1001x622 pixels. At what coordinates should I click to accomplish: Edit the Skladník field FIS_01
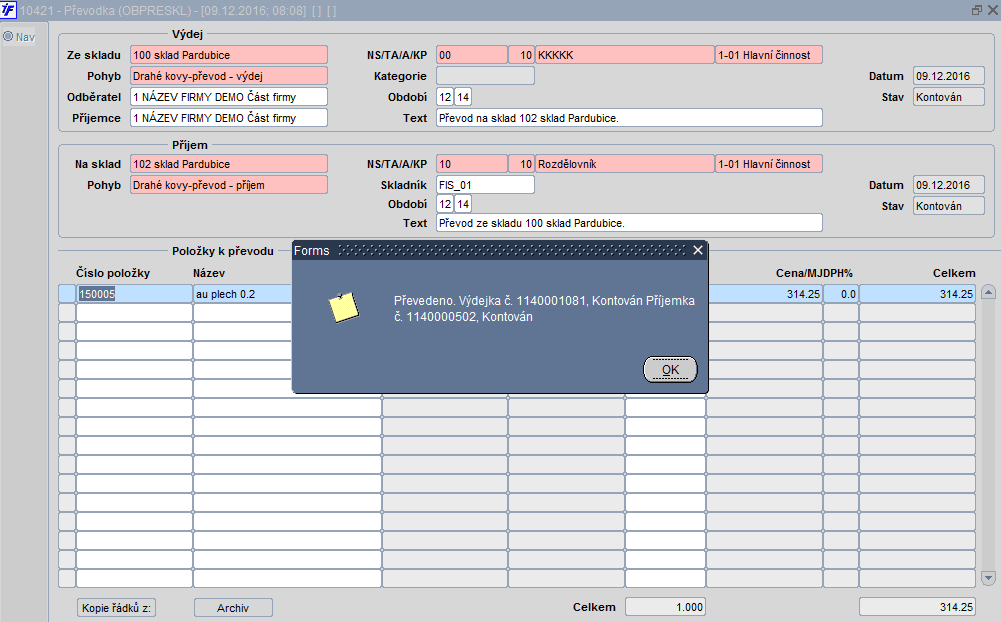[x=485, y=185]
